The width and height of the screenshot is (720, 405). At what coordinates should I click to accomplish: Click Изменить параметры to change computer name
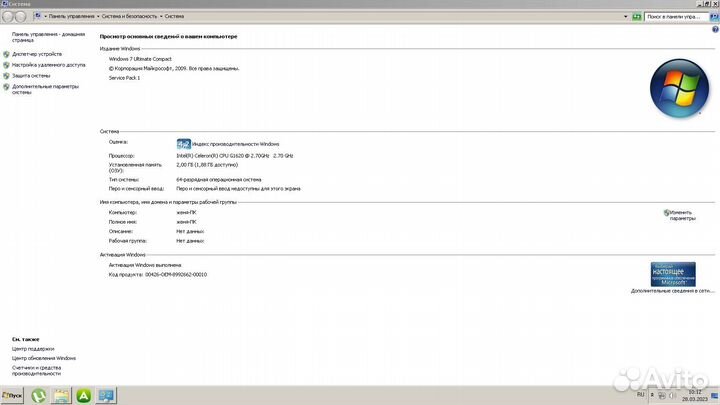click(682, 215)
